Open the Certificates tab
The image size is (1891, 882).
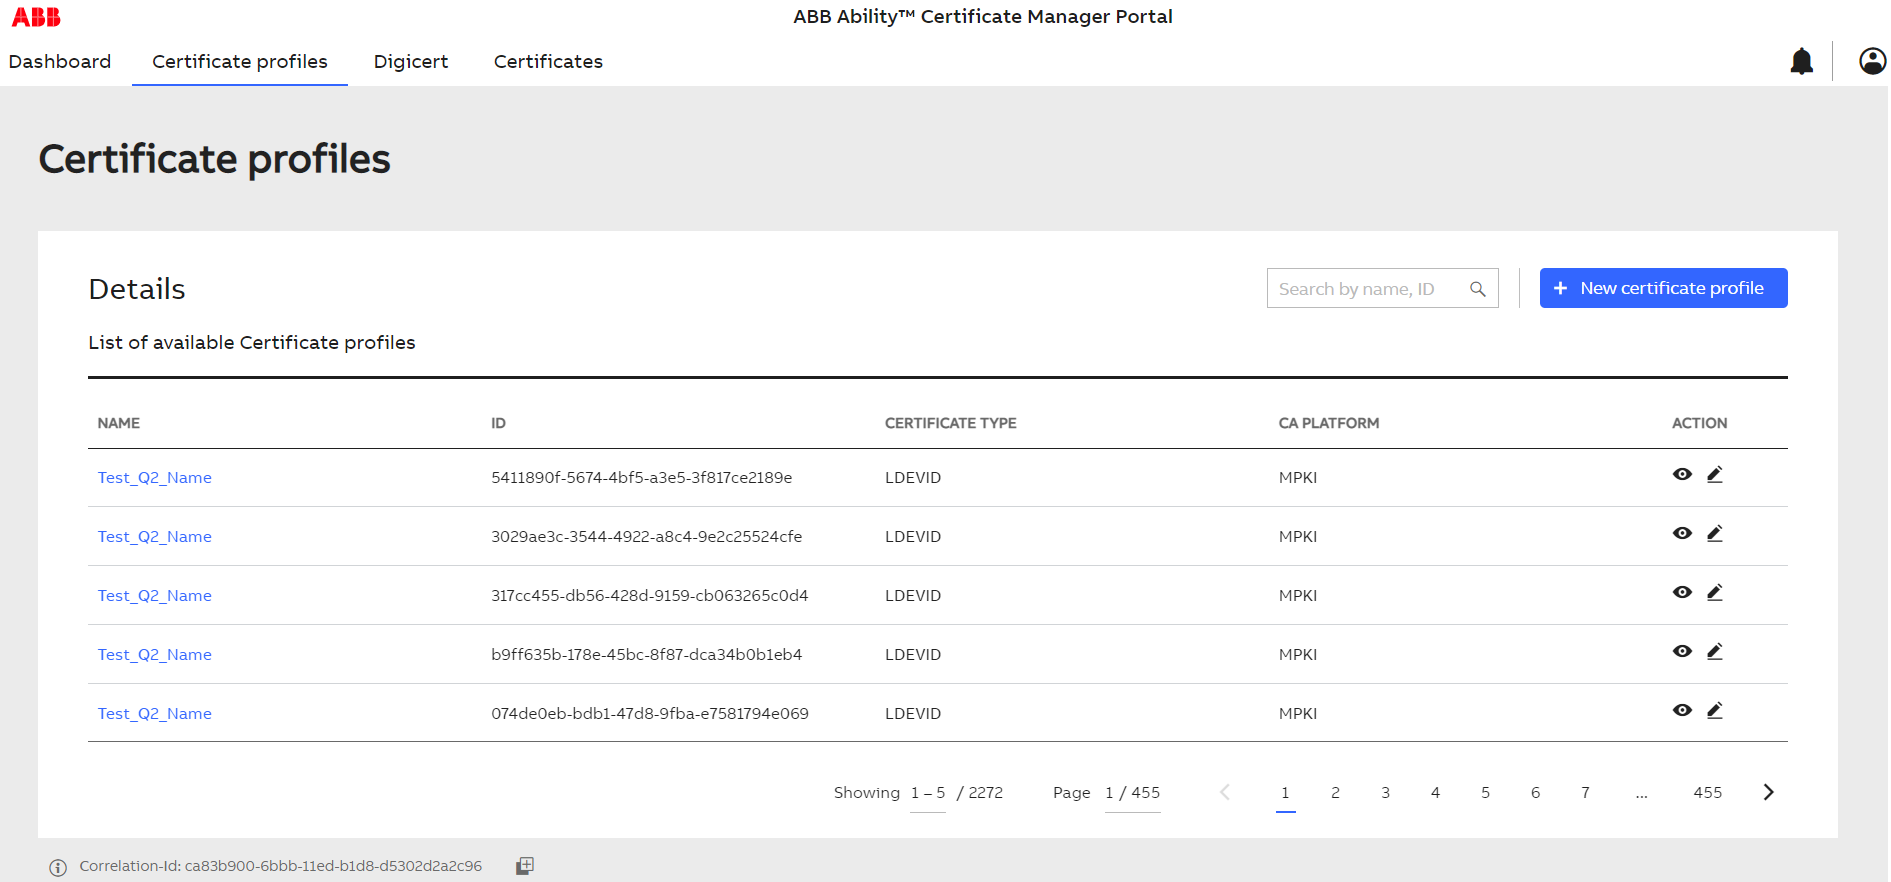pos(548,61)
